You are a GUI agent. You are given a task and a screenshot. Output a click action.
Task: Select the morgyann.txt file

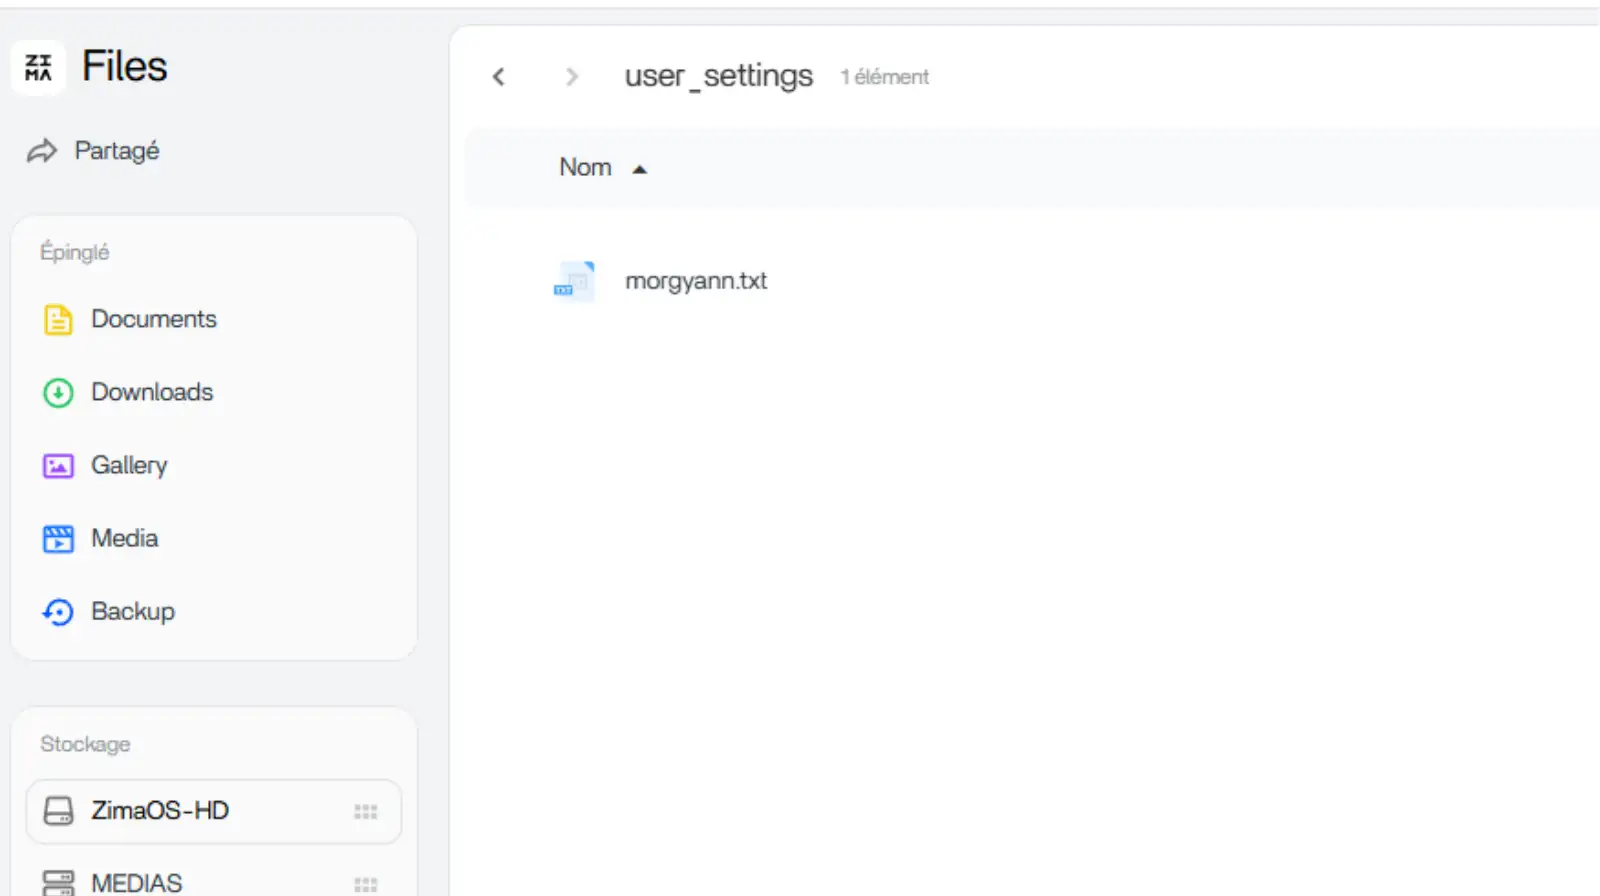(695, 281)
